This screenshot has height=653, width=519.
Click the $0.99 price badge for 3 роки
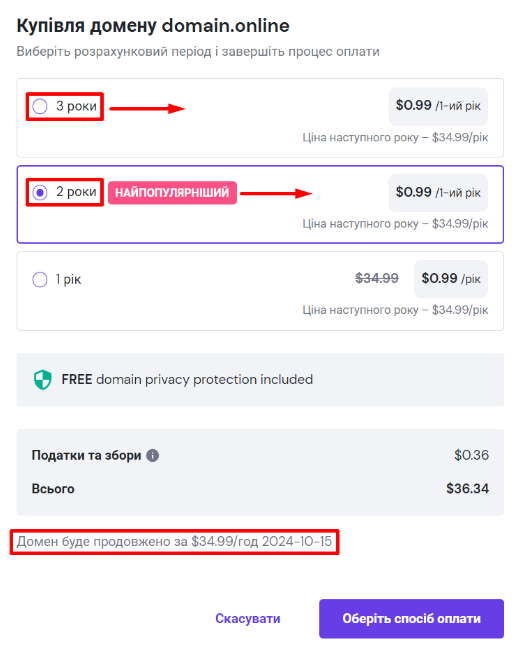click(x=438, y=106)
